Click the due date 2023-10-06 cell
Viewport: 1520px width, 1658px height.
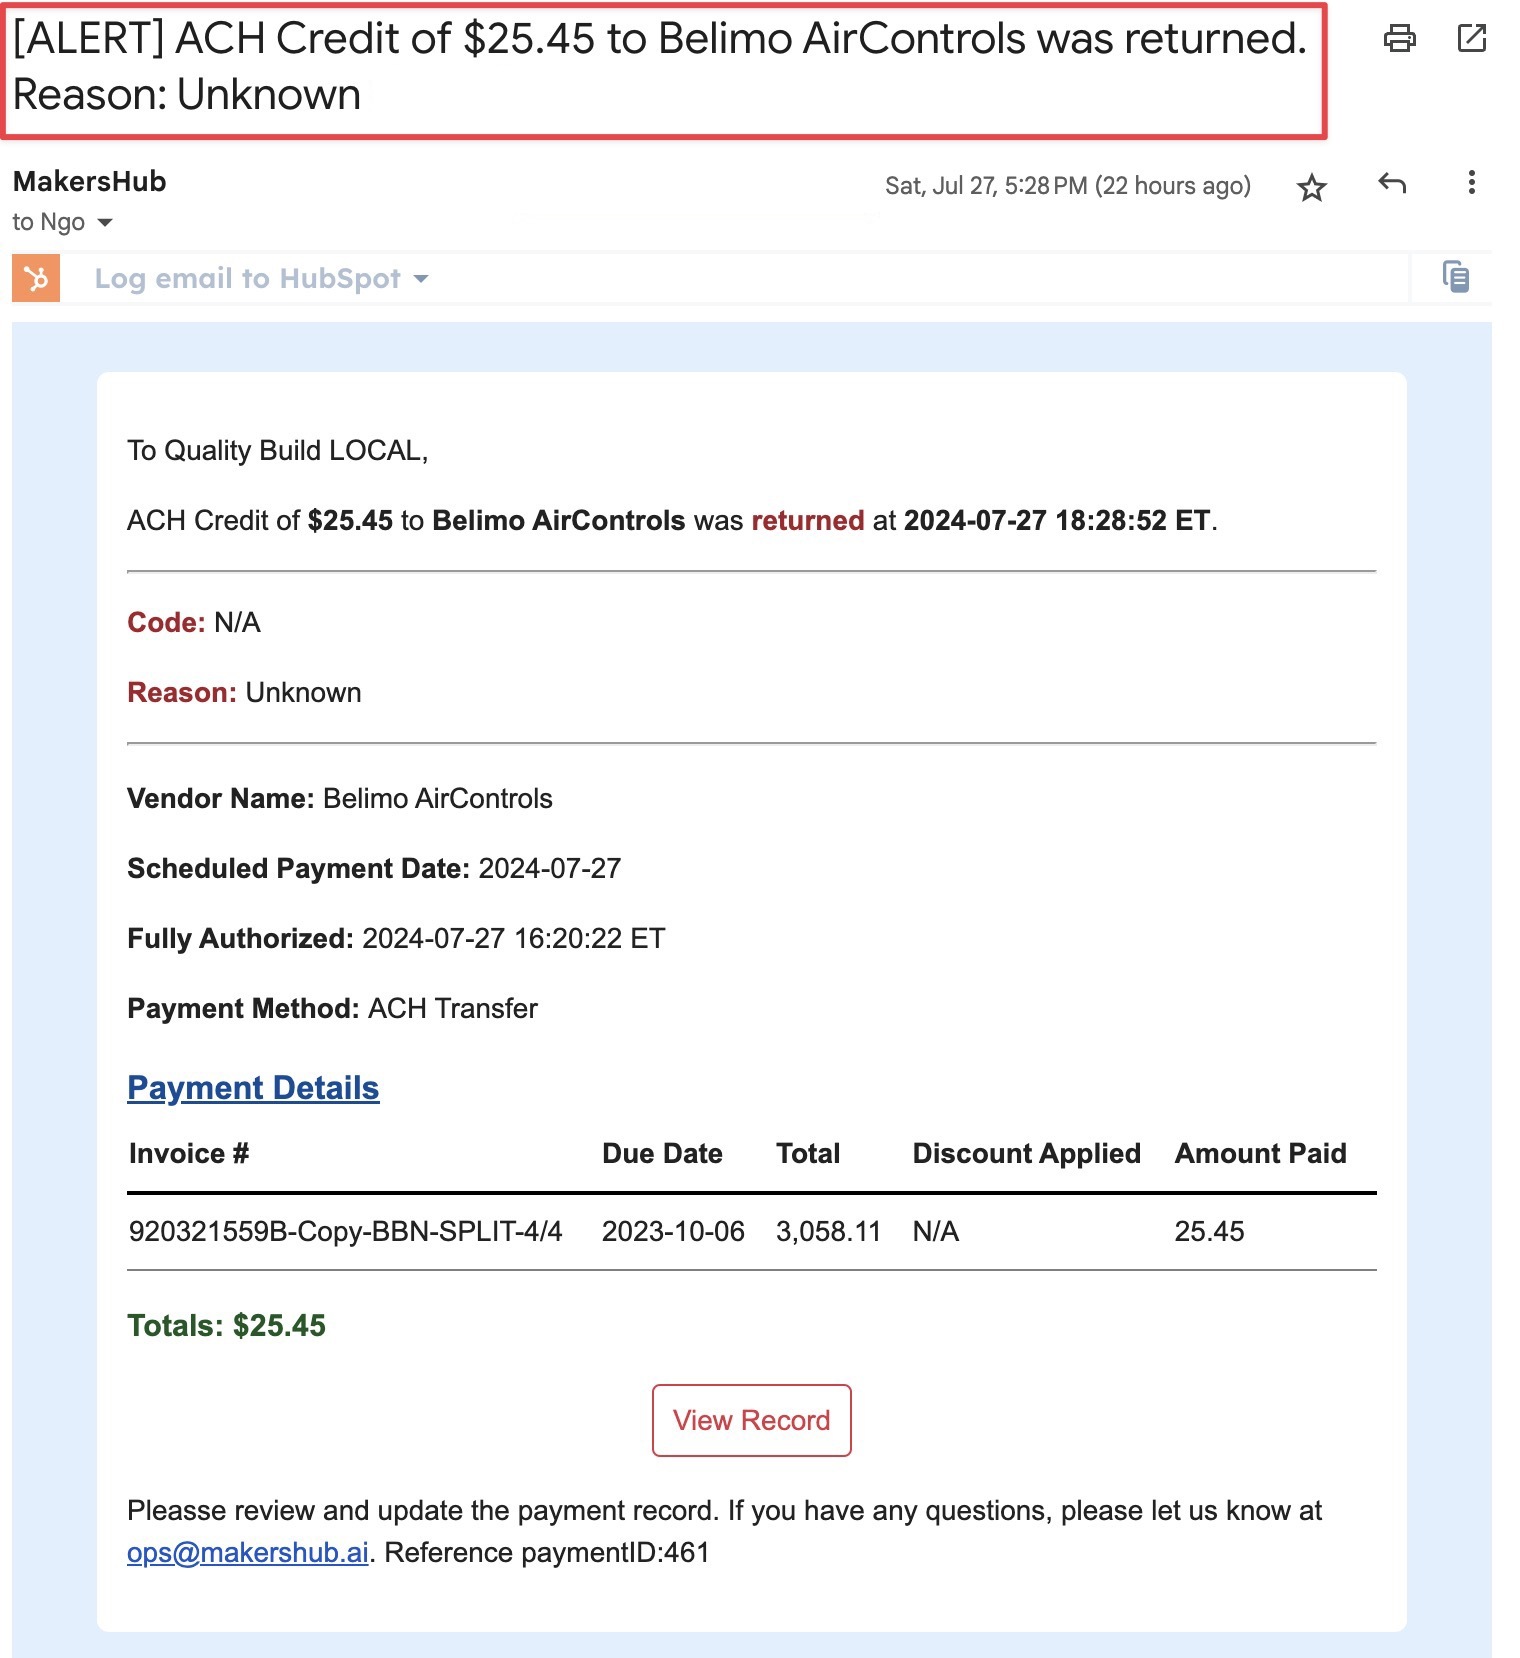pos(673,1231)
